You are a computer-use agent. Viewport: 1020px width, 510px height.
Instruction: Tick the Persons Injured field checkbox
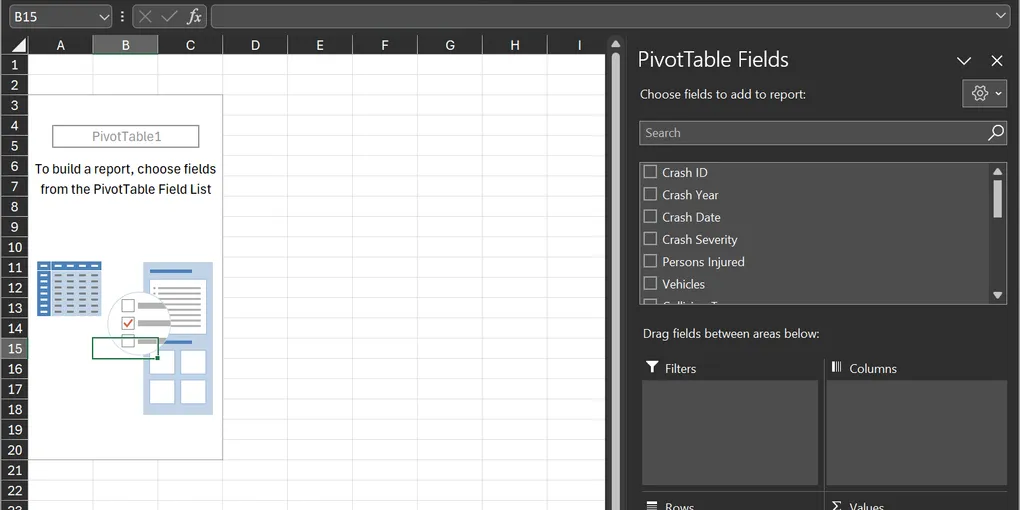click(x=651, y=261)
